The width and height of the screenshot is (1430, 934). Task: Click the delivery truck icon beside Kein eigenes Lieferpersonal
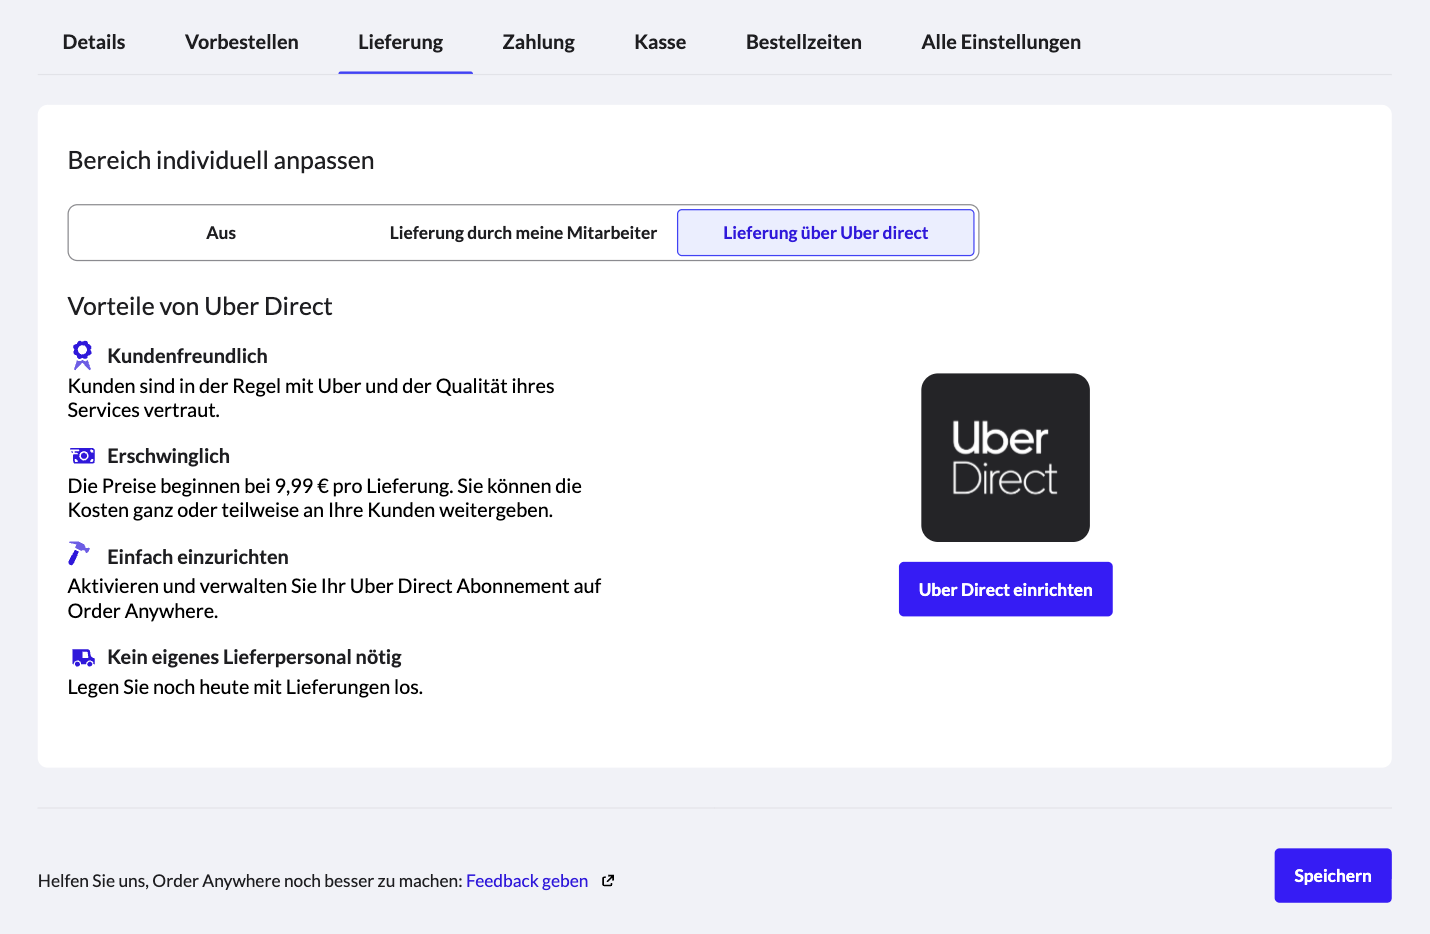pos(83,657)
